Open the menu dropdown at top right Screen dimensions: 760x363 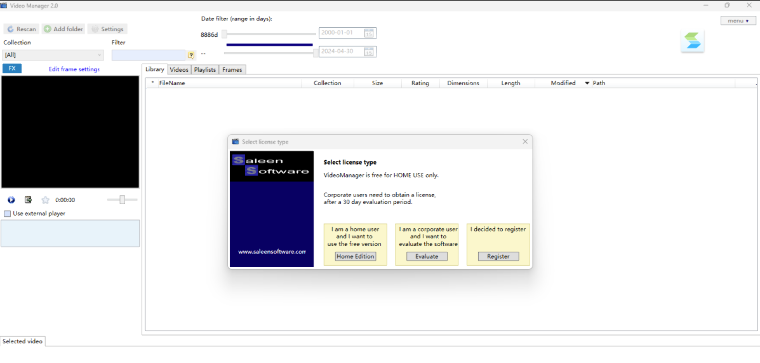[738, 21]
